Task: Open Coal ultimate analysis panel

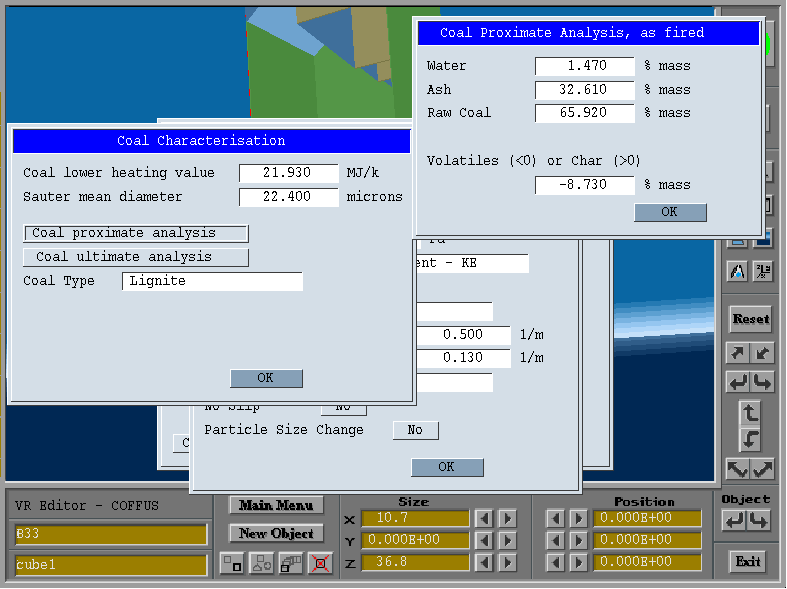Action: point(135,257)
